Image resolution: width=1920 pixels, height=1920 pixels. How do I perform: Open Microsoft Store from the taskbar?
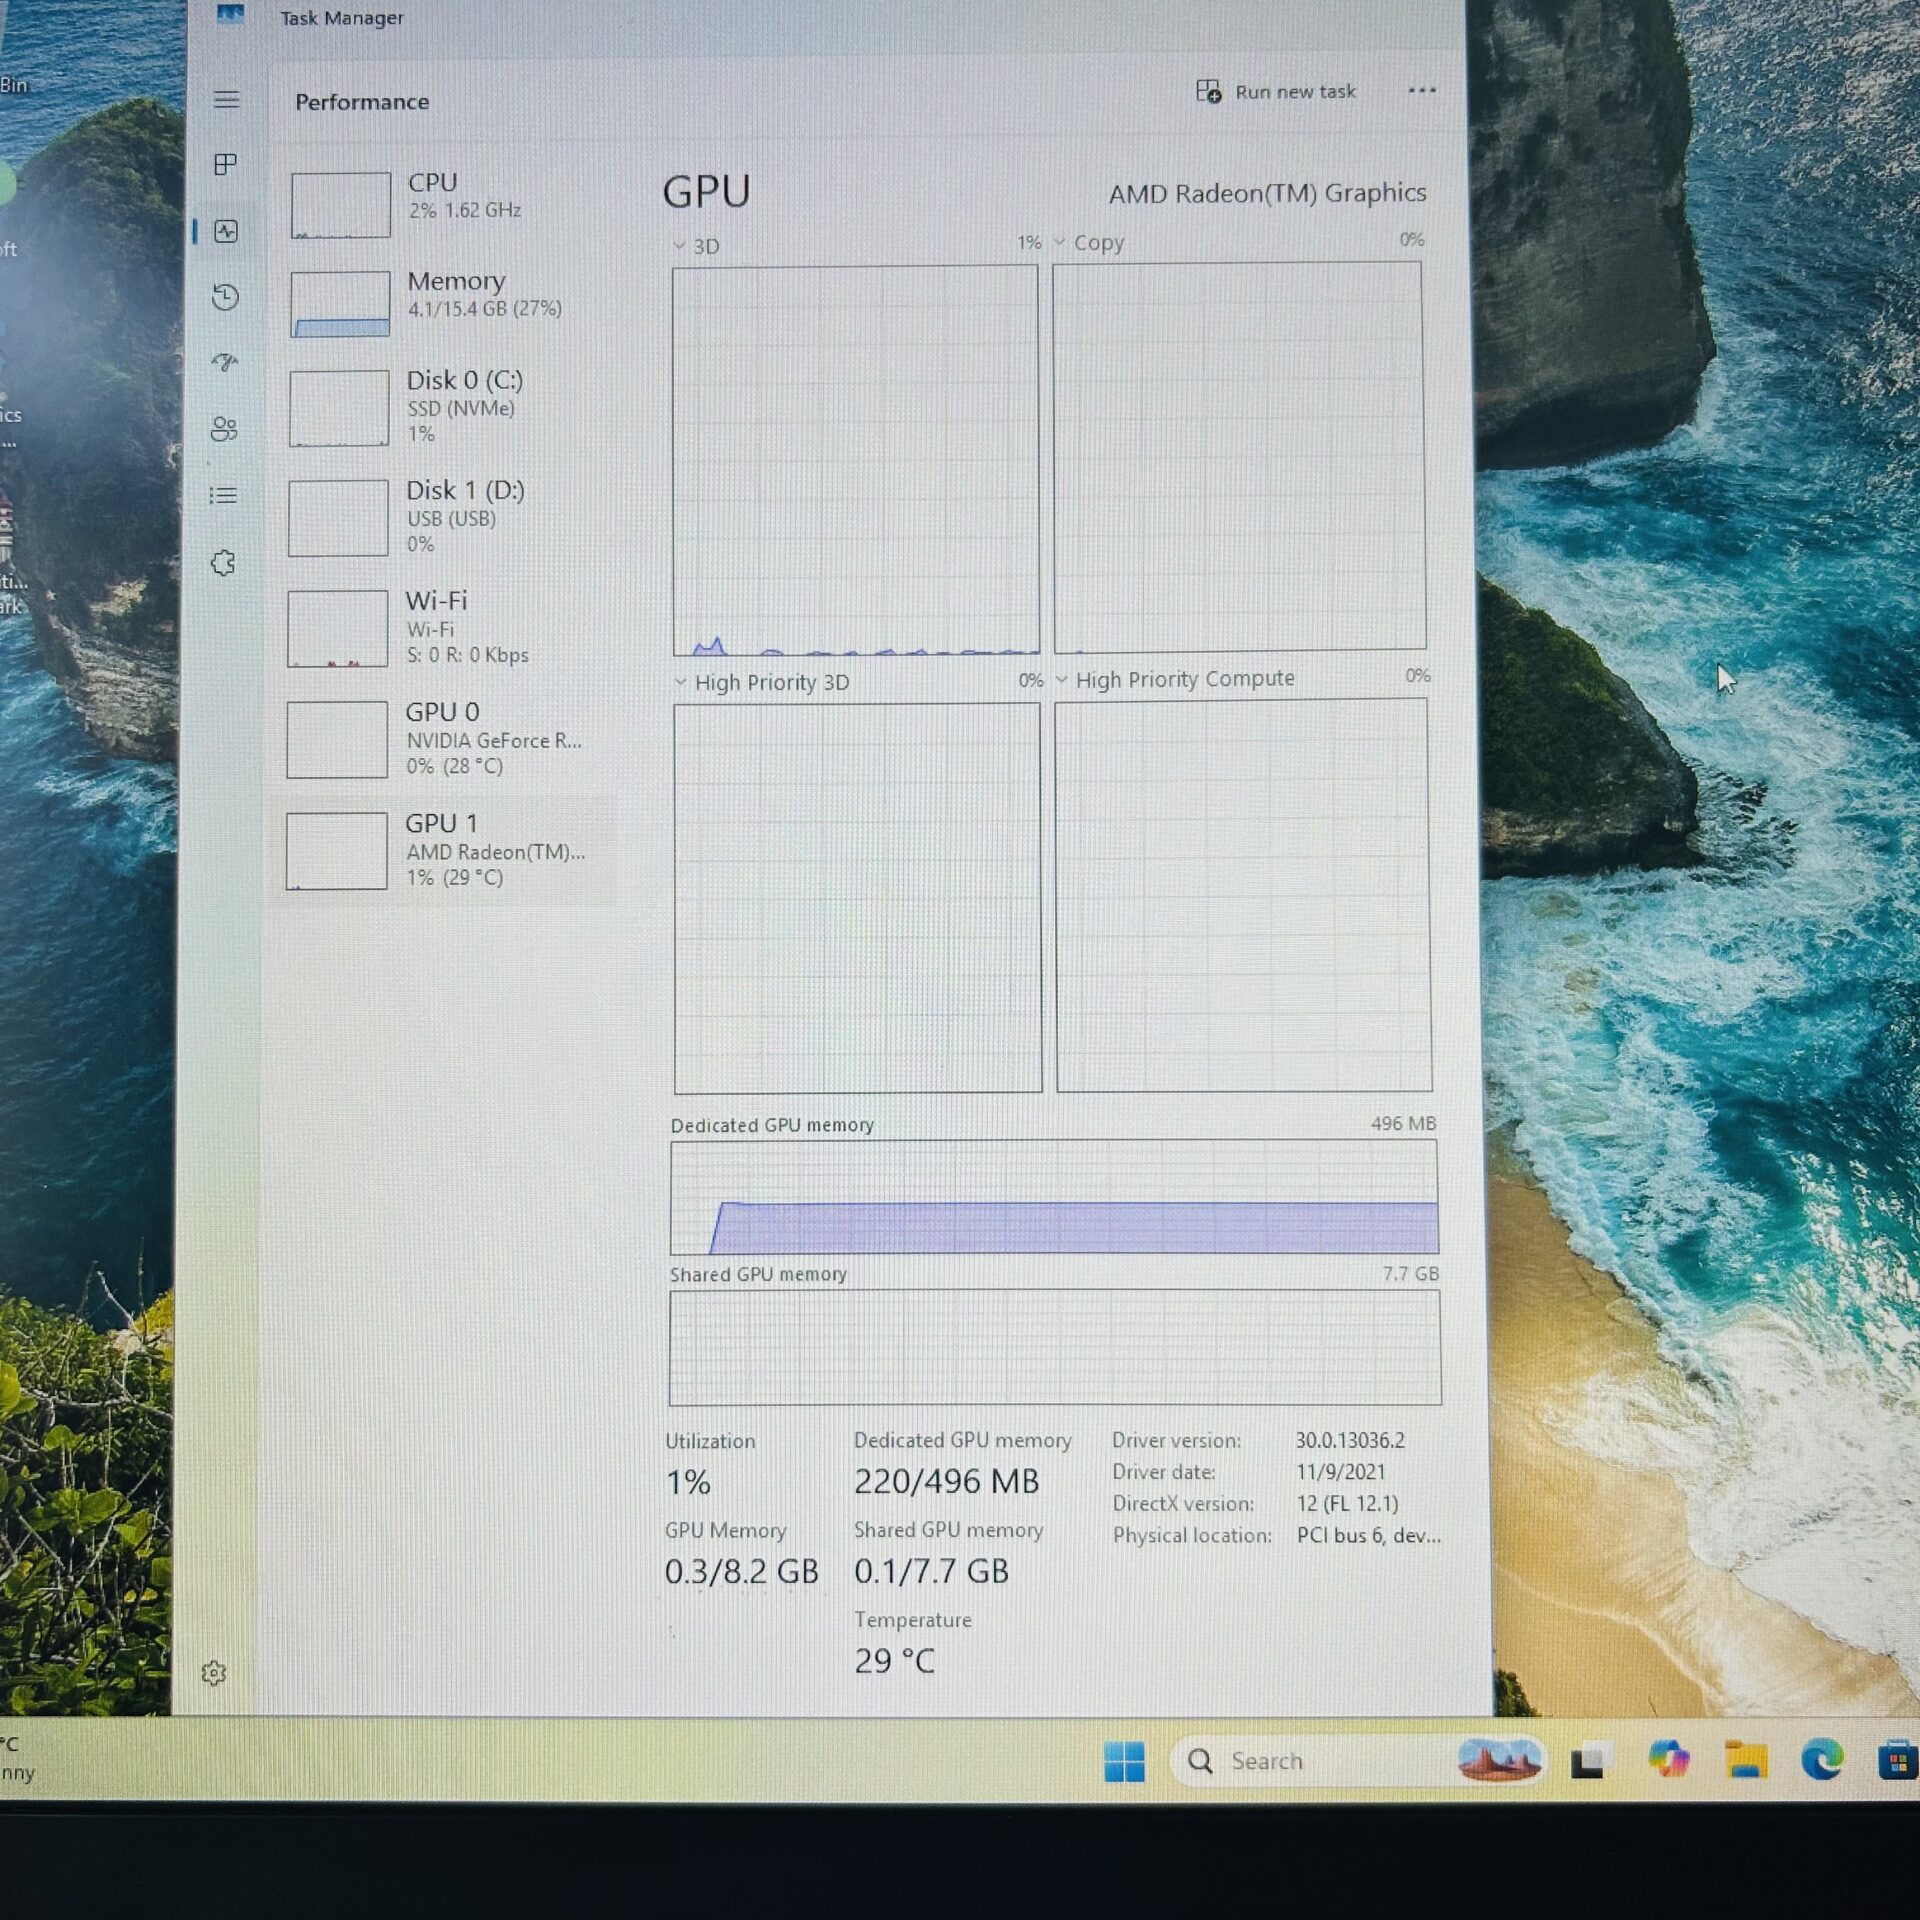1897,1760
